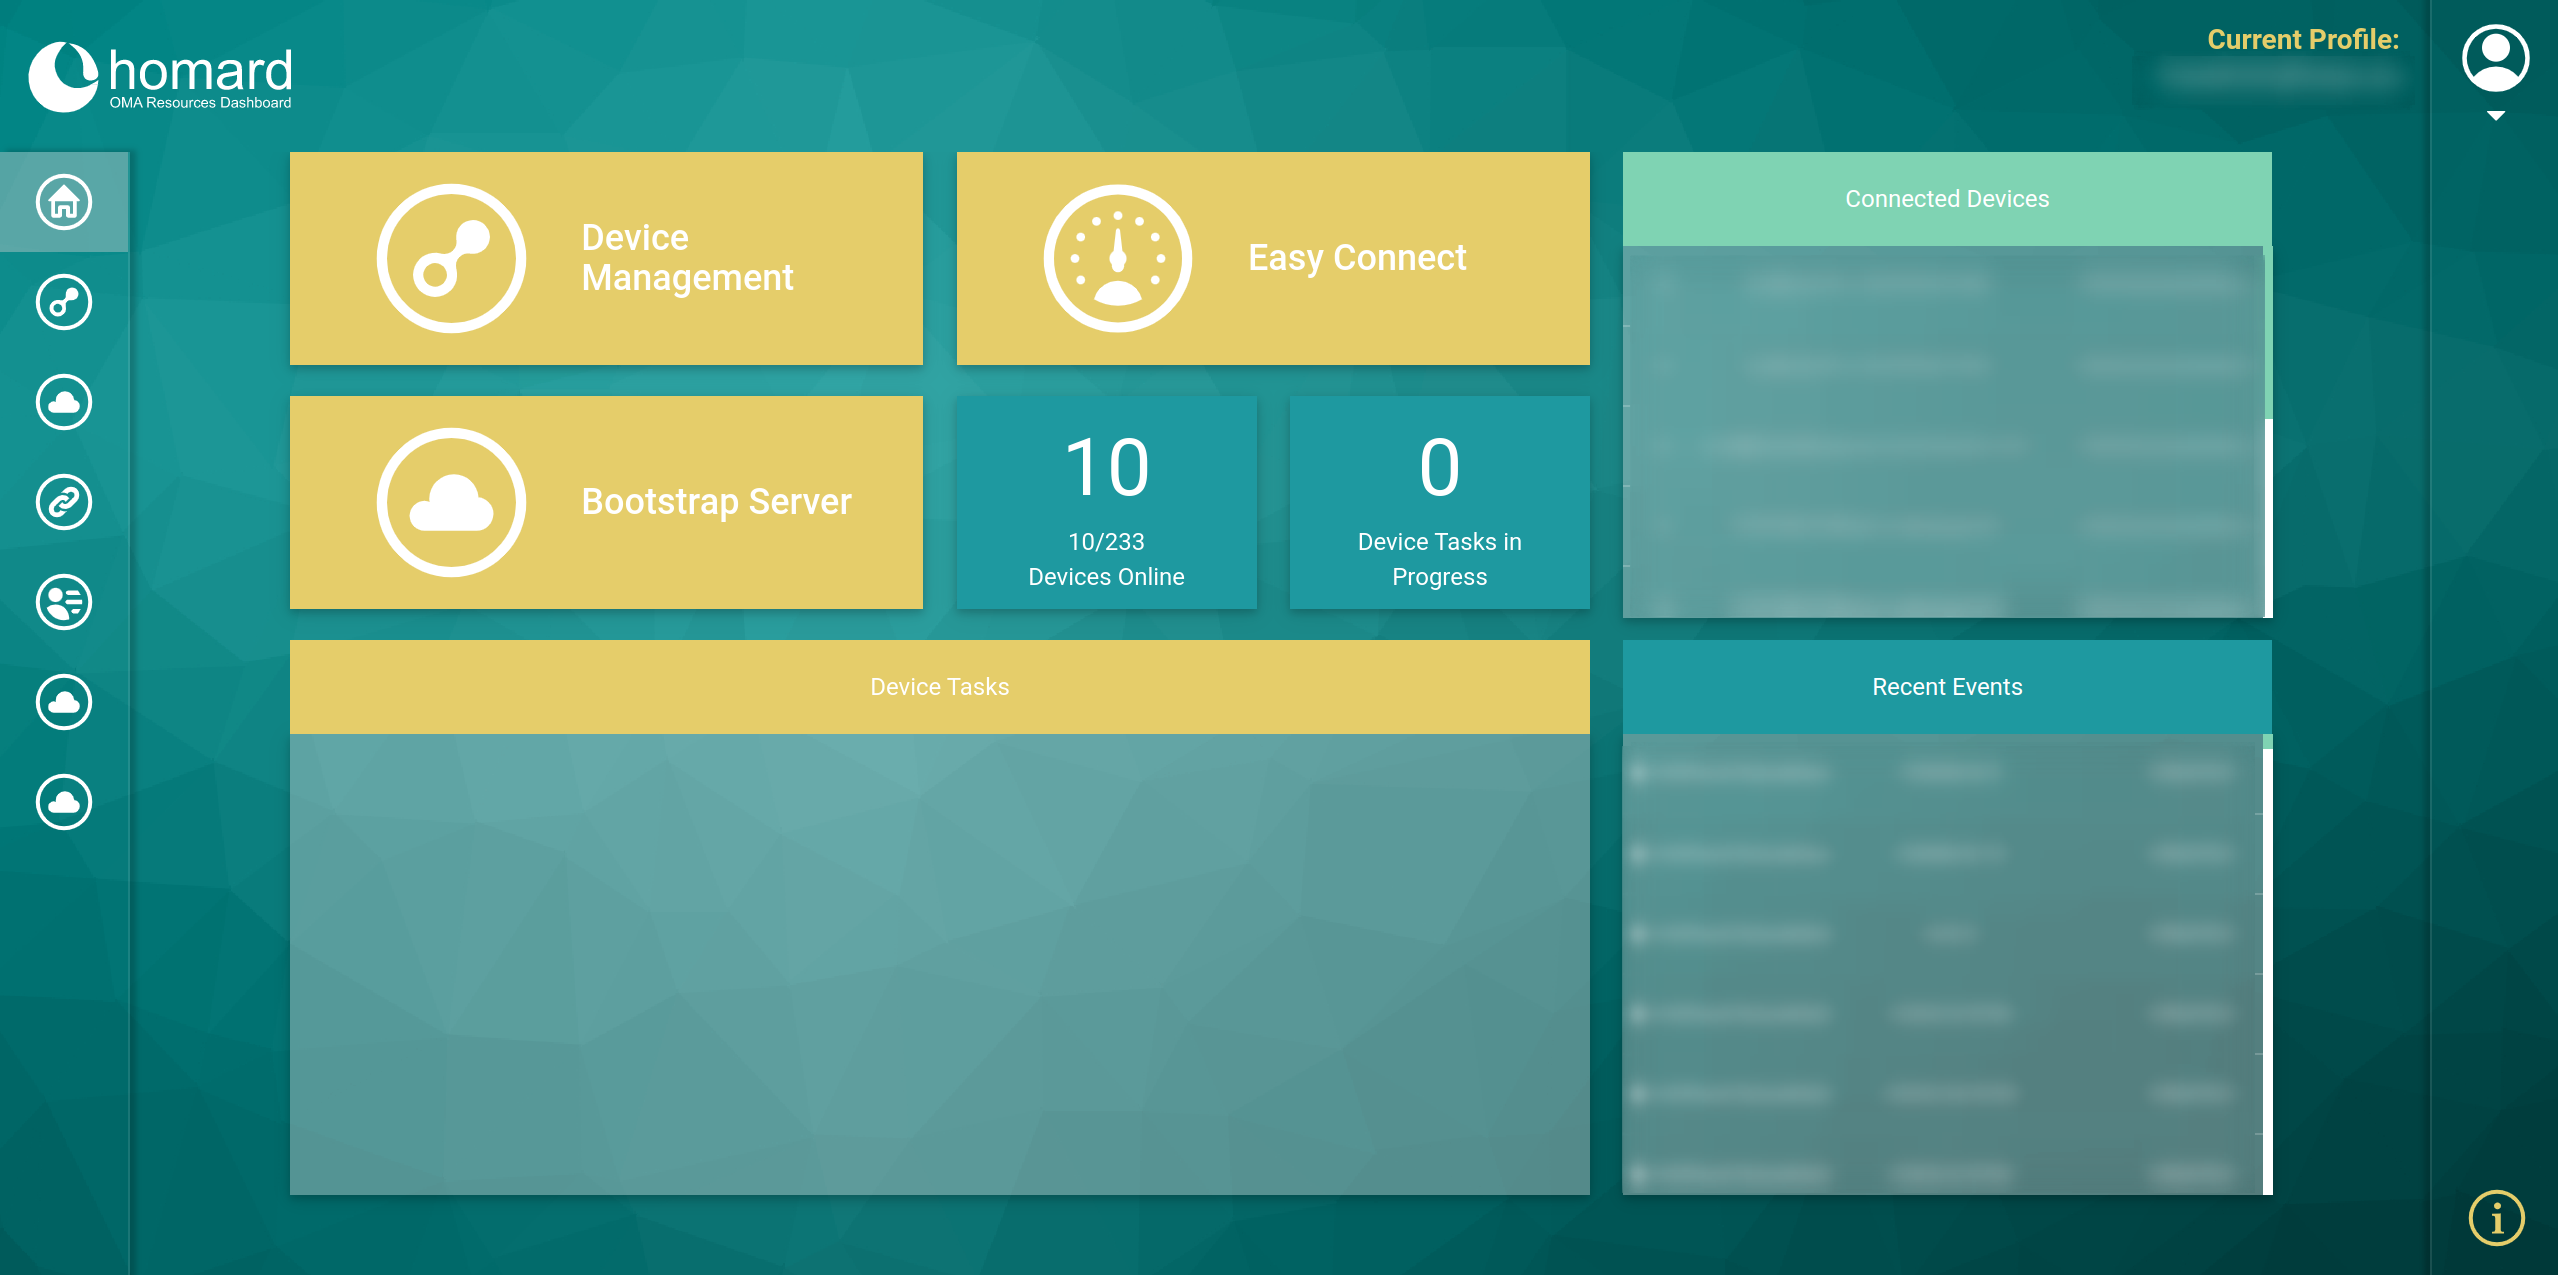Screen dimensions: 2558x1275
Task: Click the Recent Events panel header
Action: (1947, 687)
